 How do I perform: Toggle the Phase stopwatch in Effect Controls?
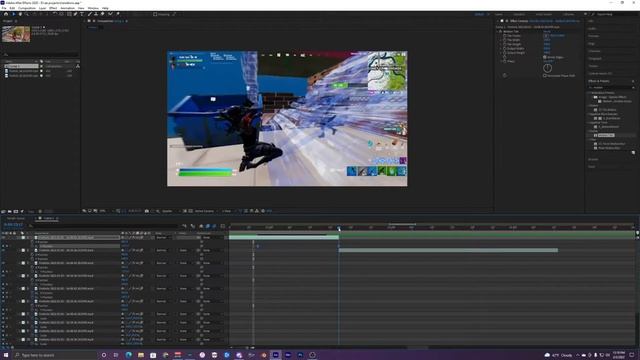[x=504, y=61]
